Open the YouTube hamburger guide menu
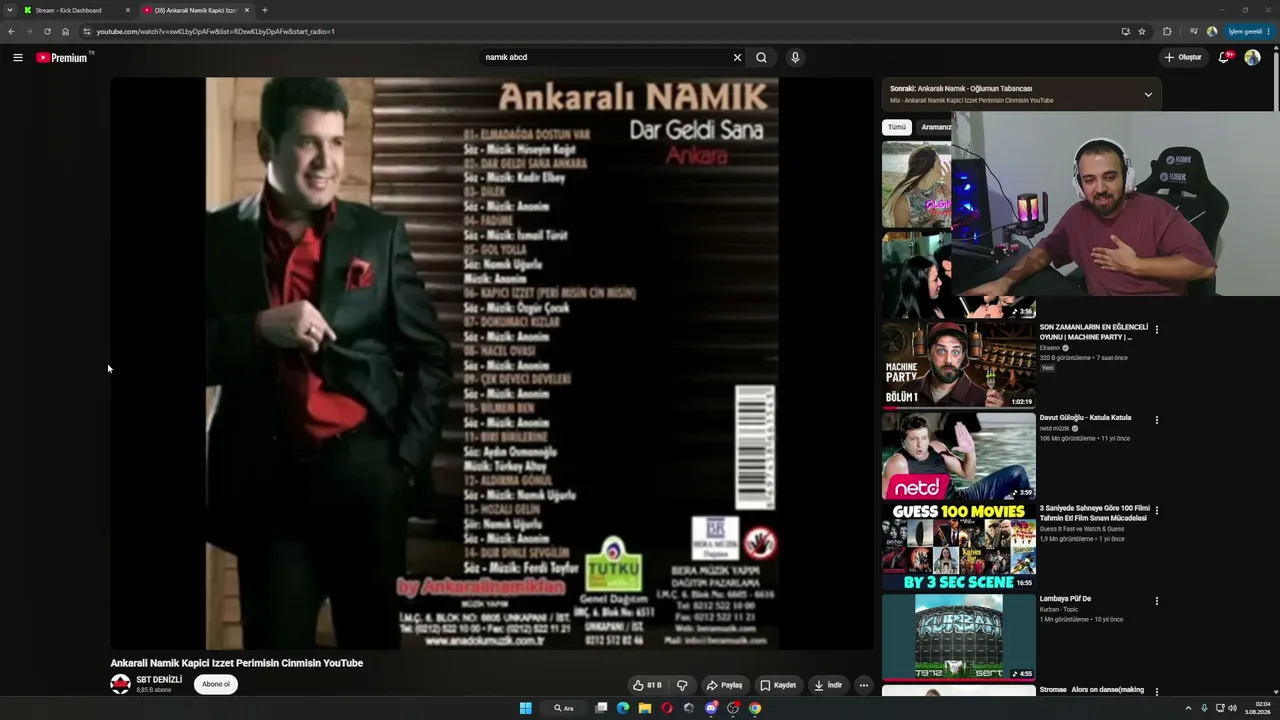This screenshot has width=1280, height=720. point(18,57)
